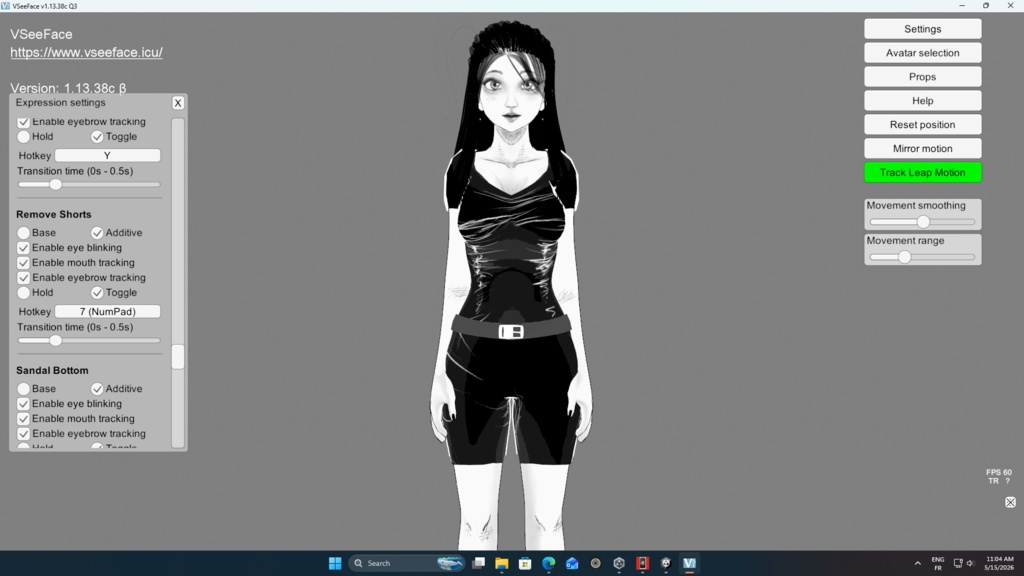Open Microsoft Store from taskbar

click(x=525, y=563)
